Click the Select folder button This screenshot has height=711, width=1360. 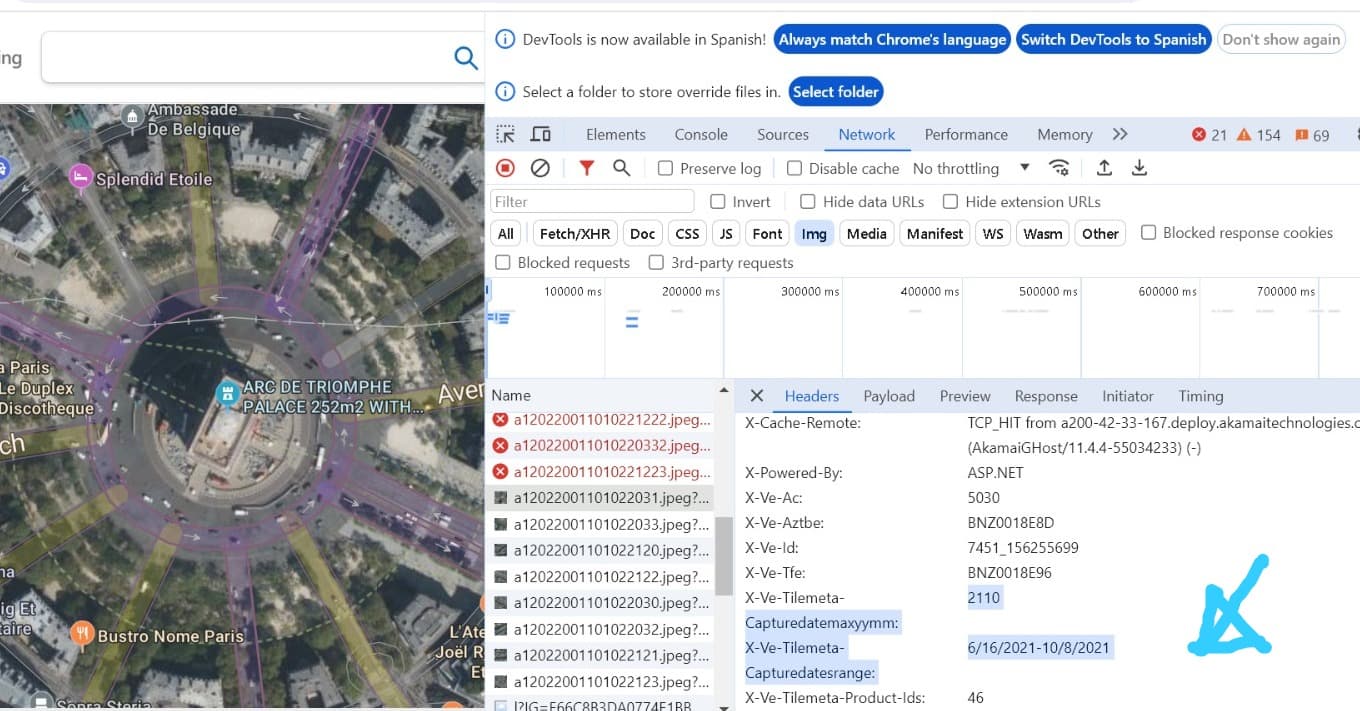coord(836,92)
